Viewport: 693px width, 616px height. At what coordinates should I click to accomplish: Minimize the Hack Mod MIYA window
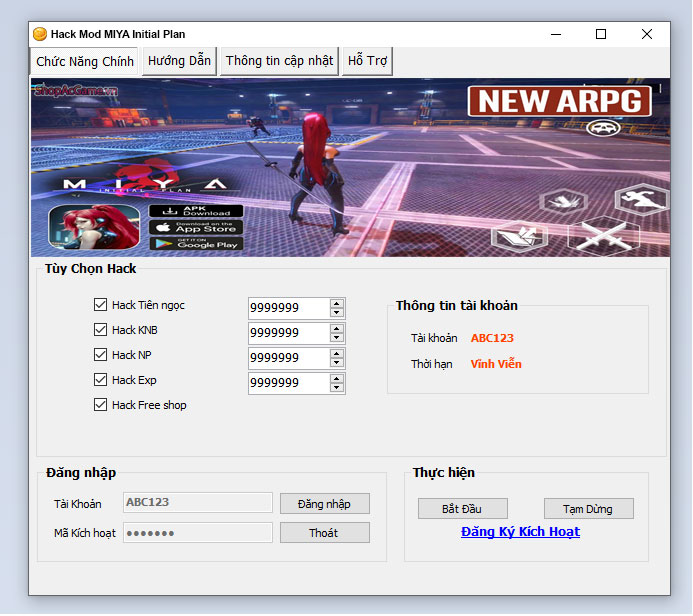pyautogui.click(x=556, y=34)
